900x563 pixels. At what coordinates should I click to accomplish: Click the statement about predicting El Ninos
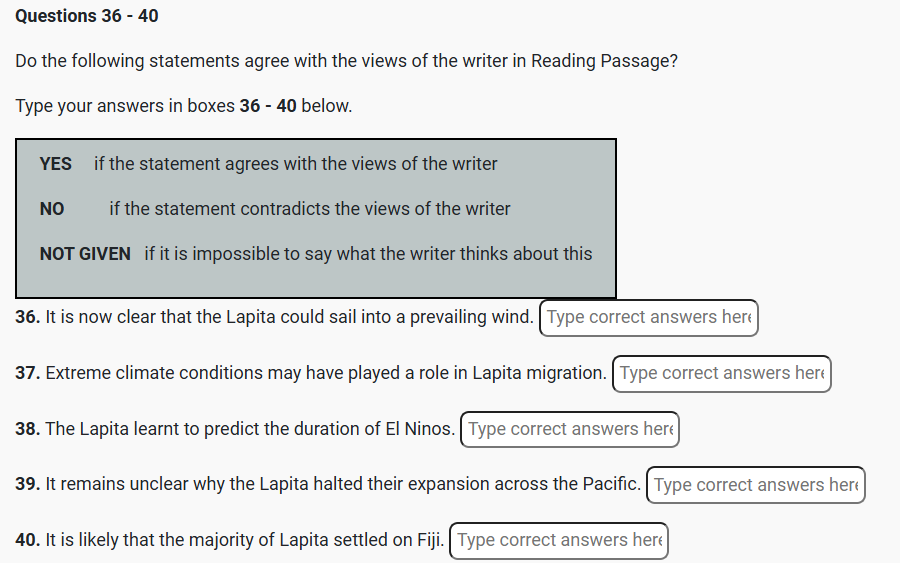(x=250, y=429)
